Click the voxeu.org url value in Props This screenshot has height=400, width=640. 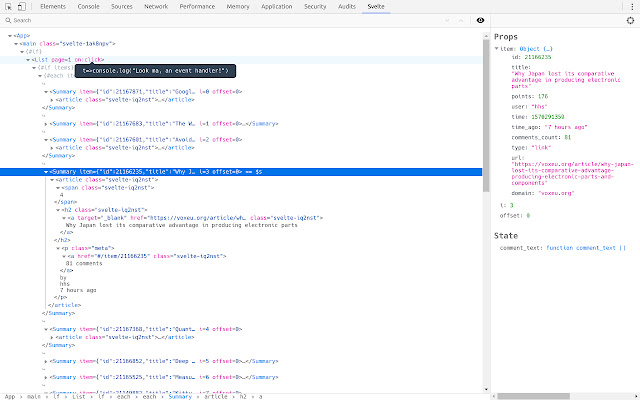(572, 173)
